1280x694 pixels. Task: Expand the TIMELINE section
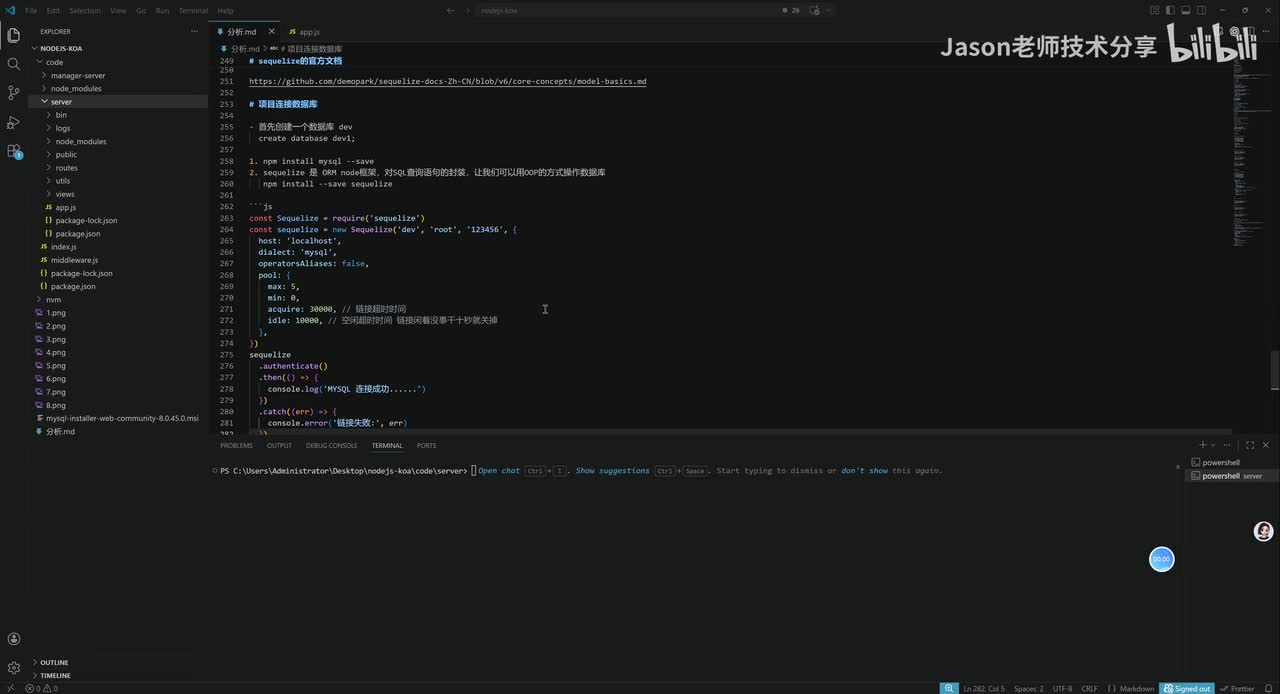click(x=118, y=675)
